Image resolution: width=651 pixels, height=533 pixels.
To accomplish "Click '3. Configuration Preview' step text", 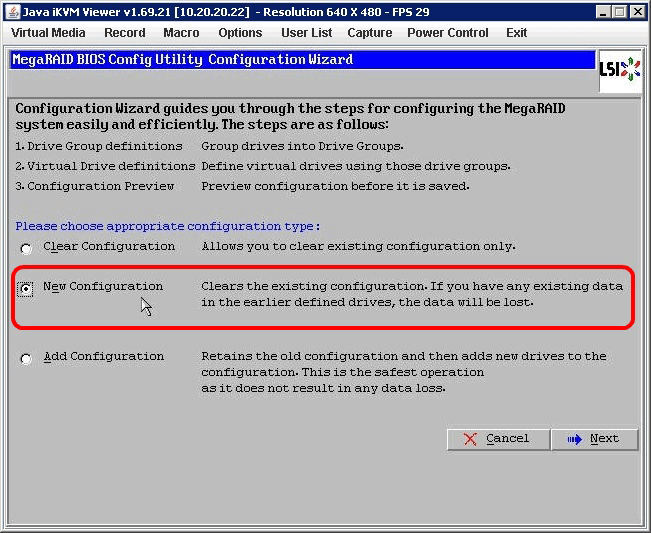I will click(95, 186).
